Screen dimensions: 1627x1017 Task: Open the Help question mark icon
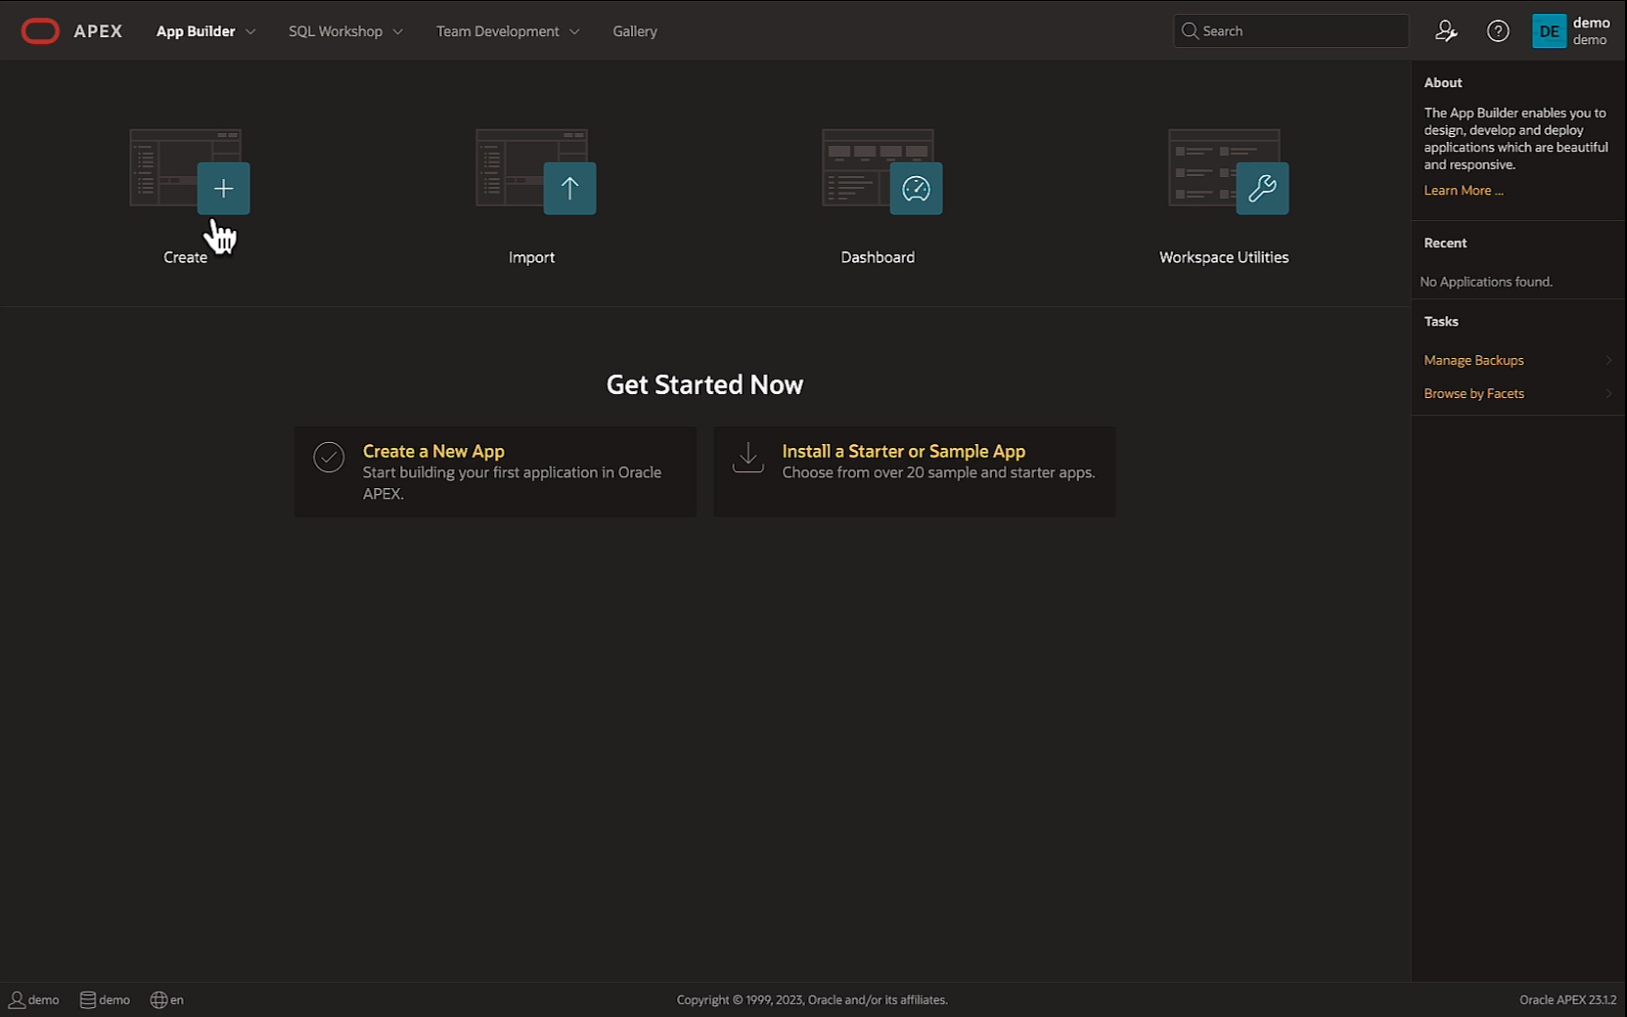(x=1498, y=31)
